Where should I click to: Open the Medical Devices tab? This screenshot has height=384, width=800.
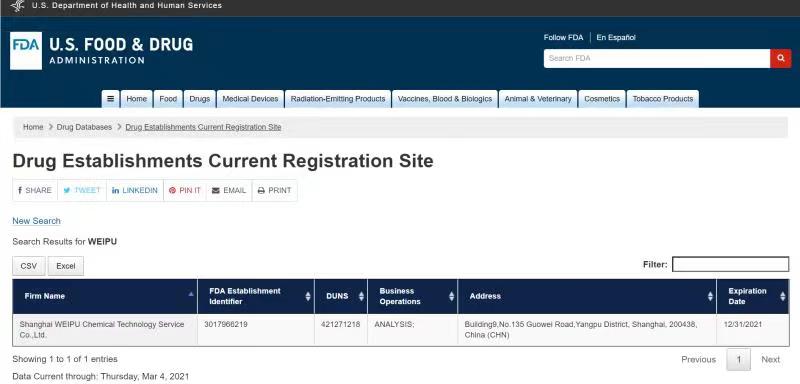tap(250, 99)
